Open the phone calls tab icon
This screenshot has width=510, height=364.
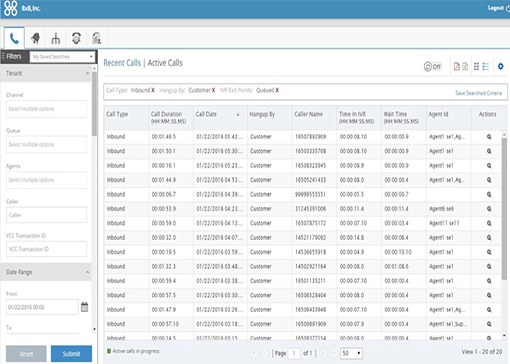pyautogui.click(x=14, y=38)
